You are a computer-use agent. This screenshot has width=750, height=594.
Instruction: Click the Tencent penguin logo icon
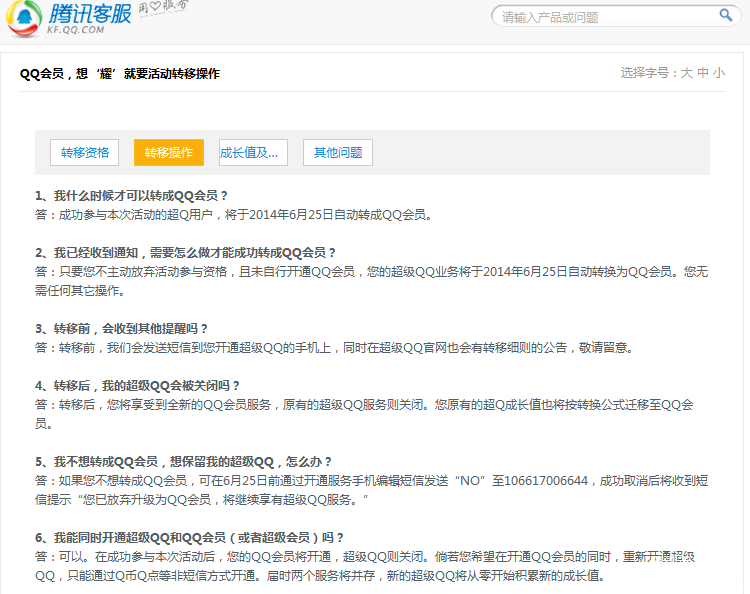tap(23, 18)
